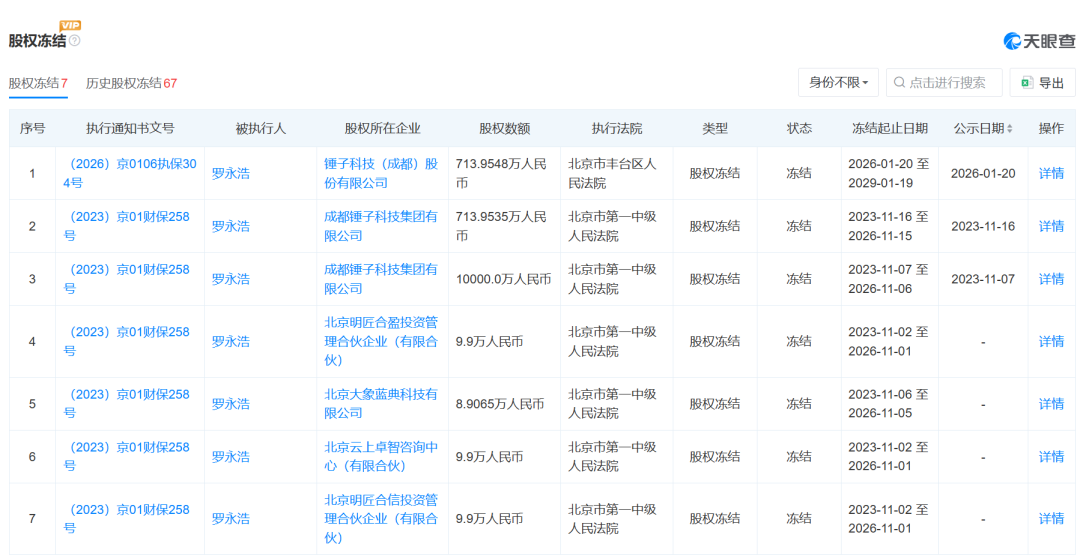Open case link （2026）京0106执保304号

(130, 173)
